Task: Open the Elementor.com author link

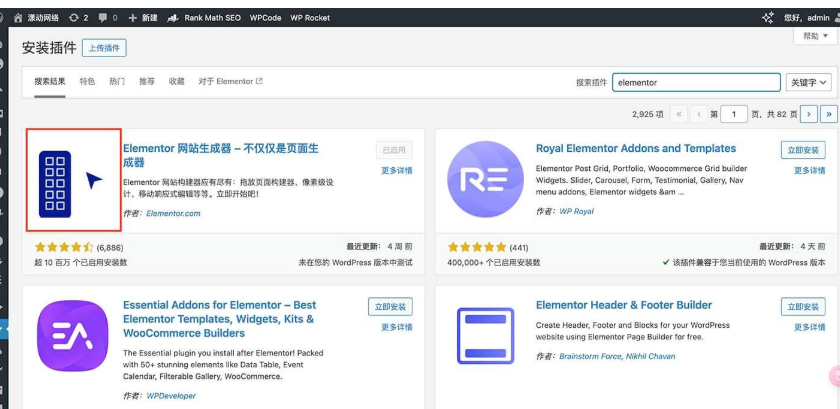Action: (173, 213)
